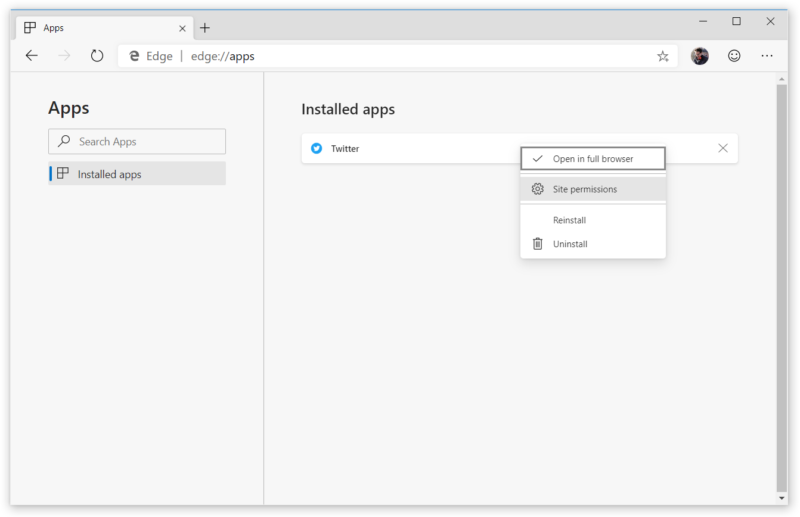Toggle the Open in full browser checkmark option
This screenshot has width=800, height=517.
[593, 159]
